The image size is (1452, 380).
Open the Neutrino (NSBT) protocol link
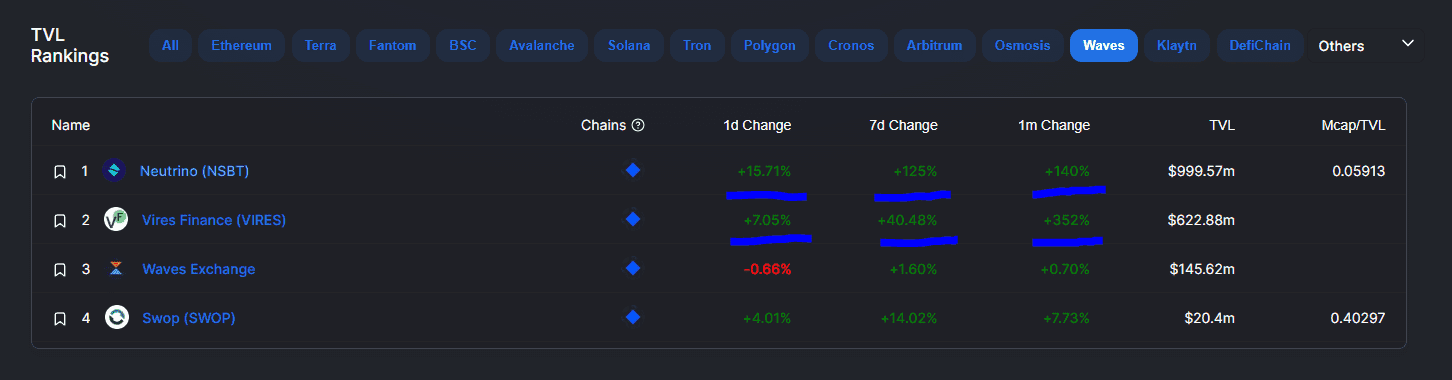tap(194, 171)
